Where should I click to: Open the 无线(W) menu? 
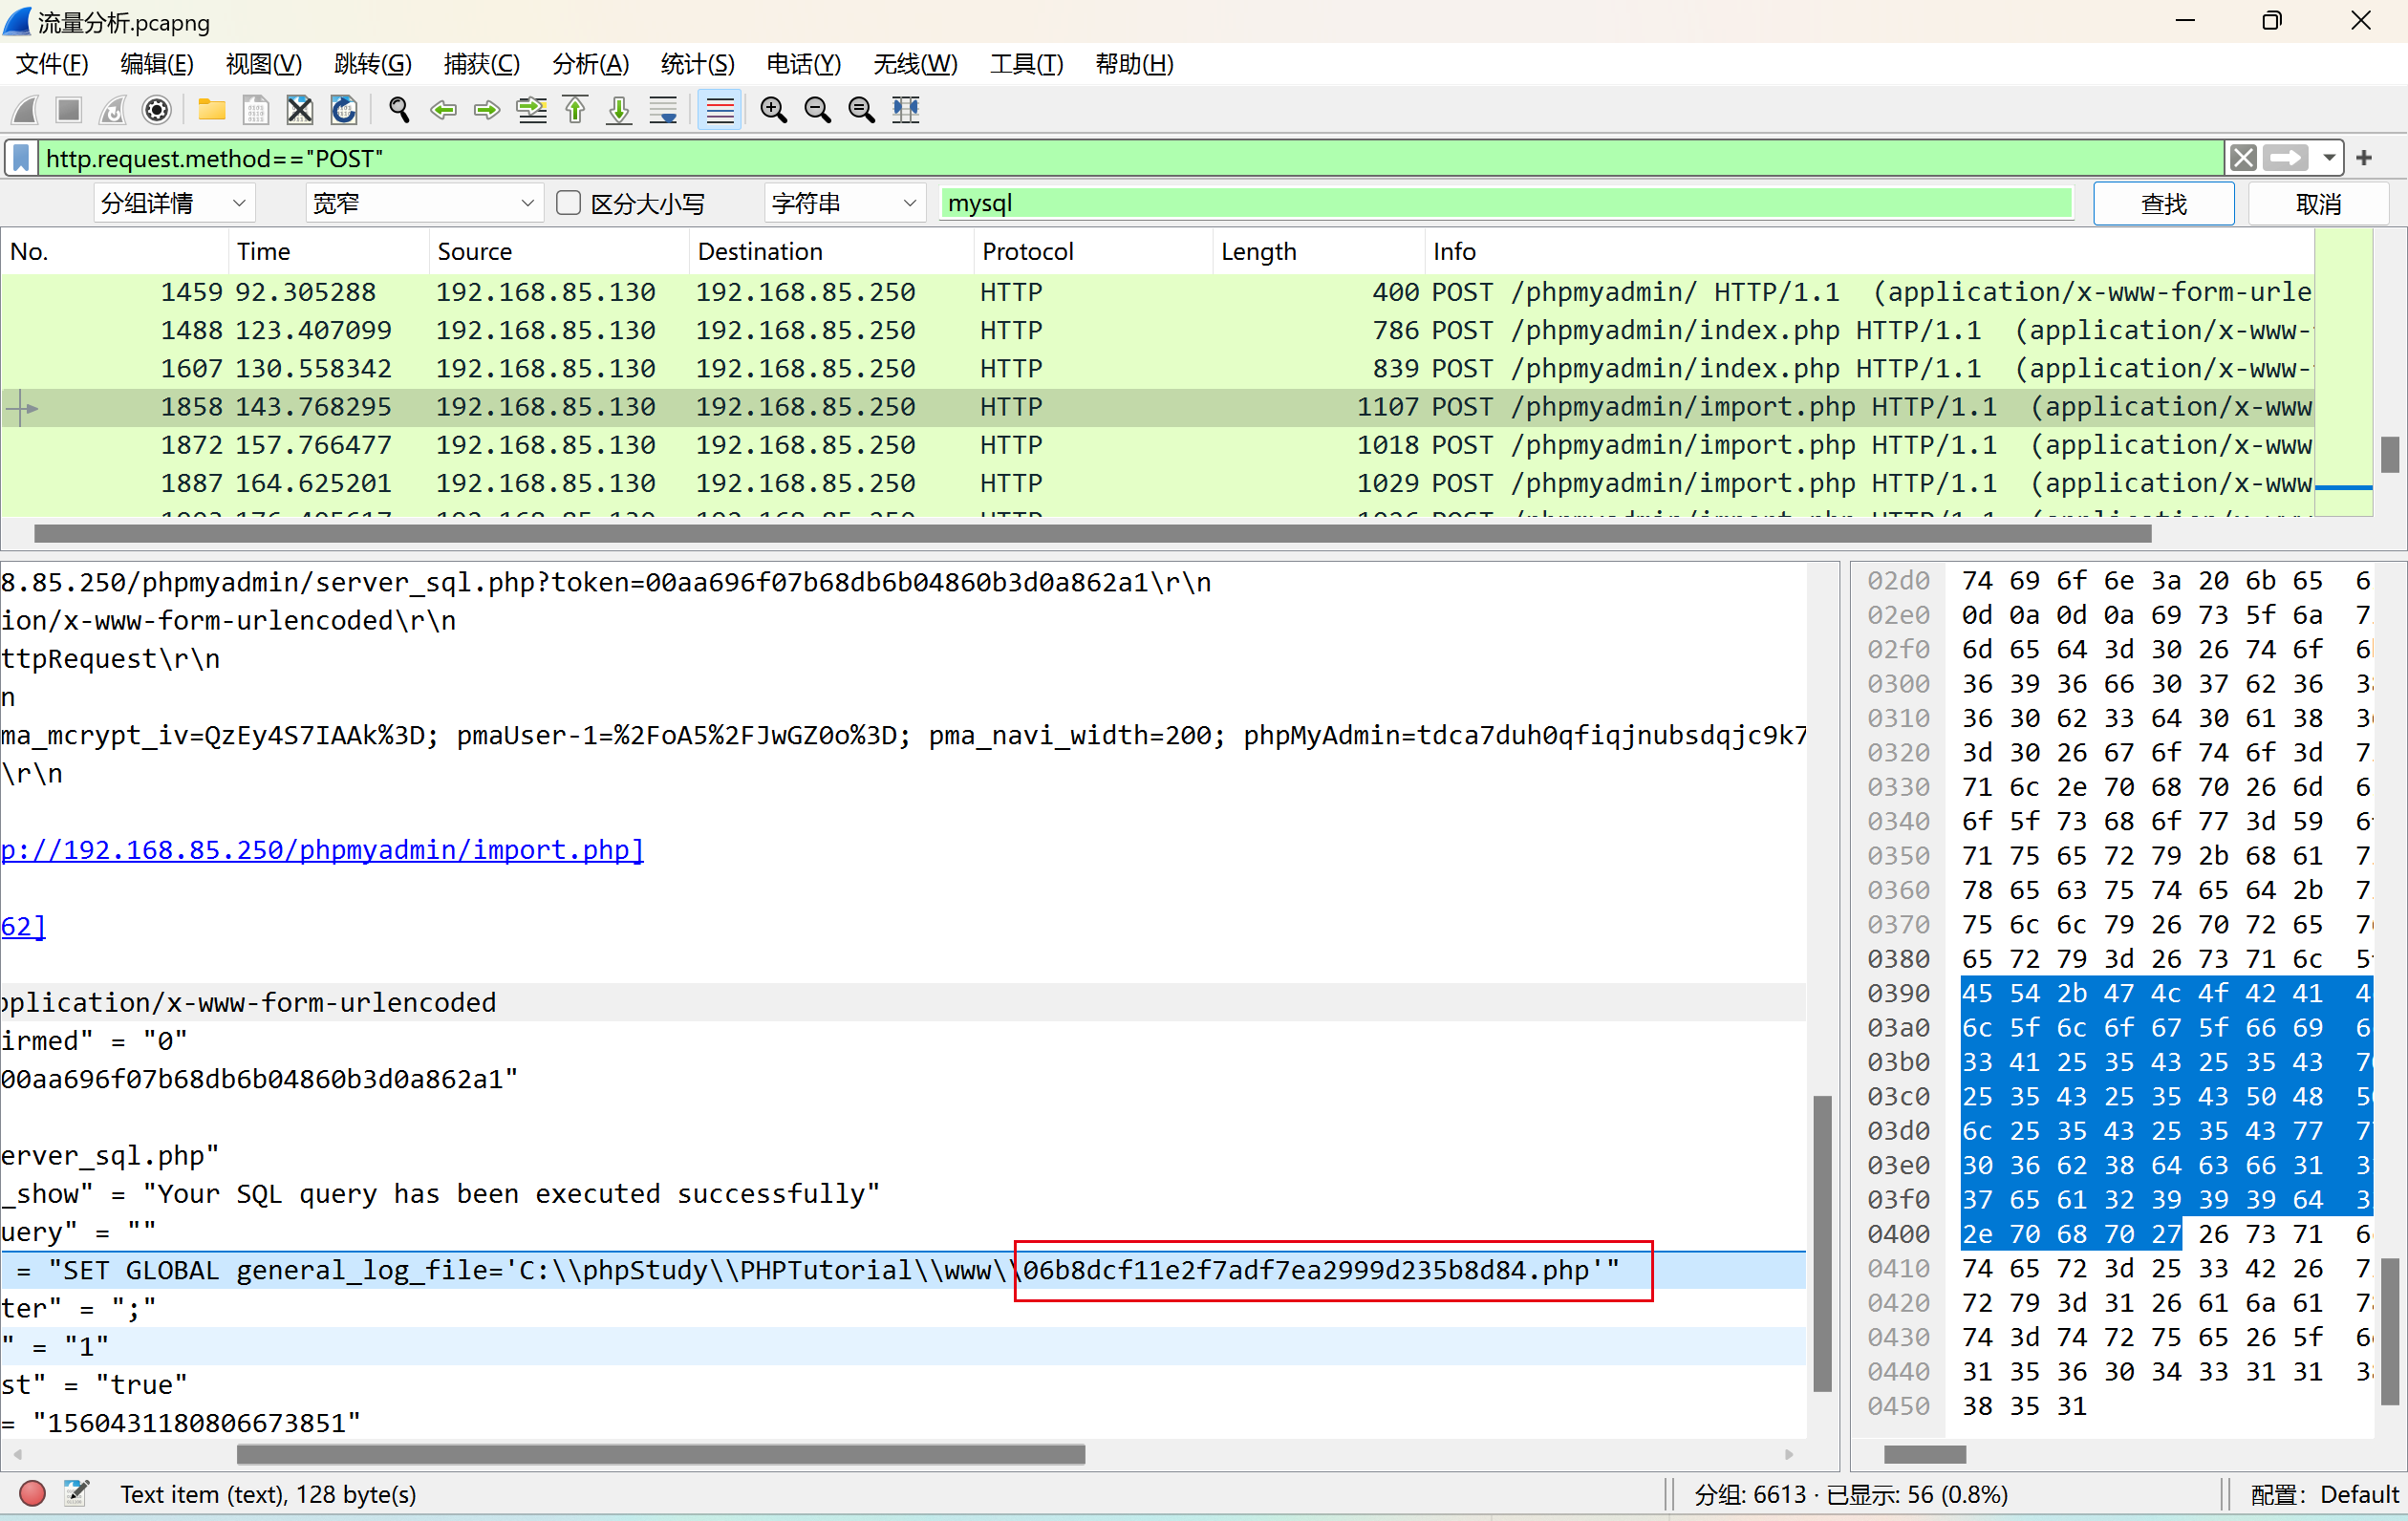point(915,64)
